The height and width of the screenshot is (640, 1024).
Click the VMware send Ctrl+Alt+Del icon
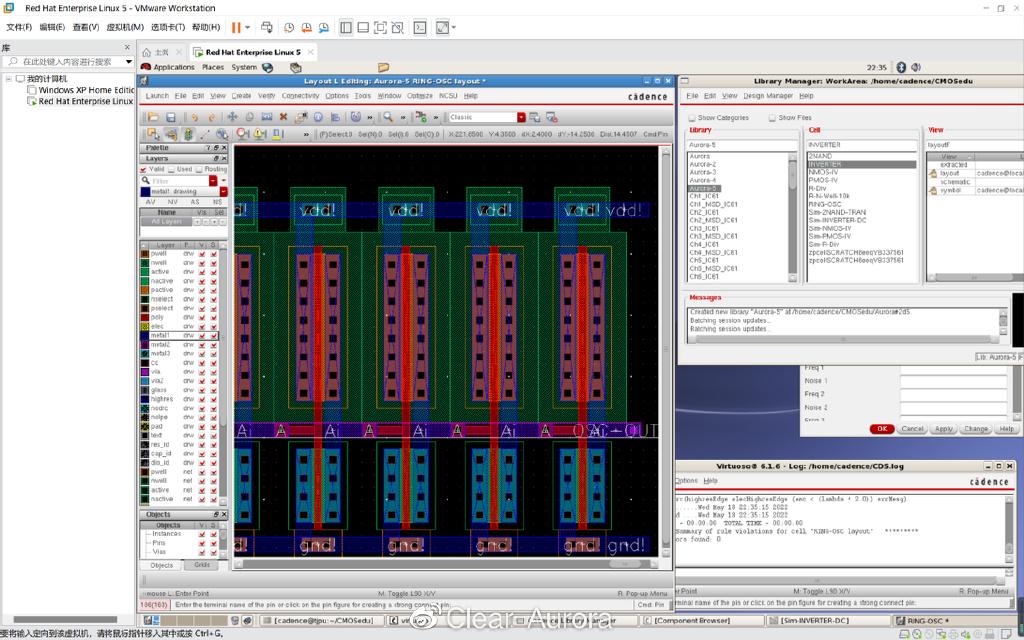266,27
